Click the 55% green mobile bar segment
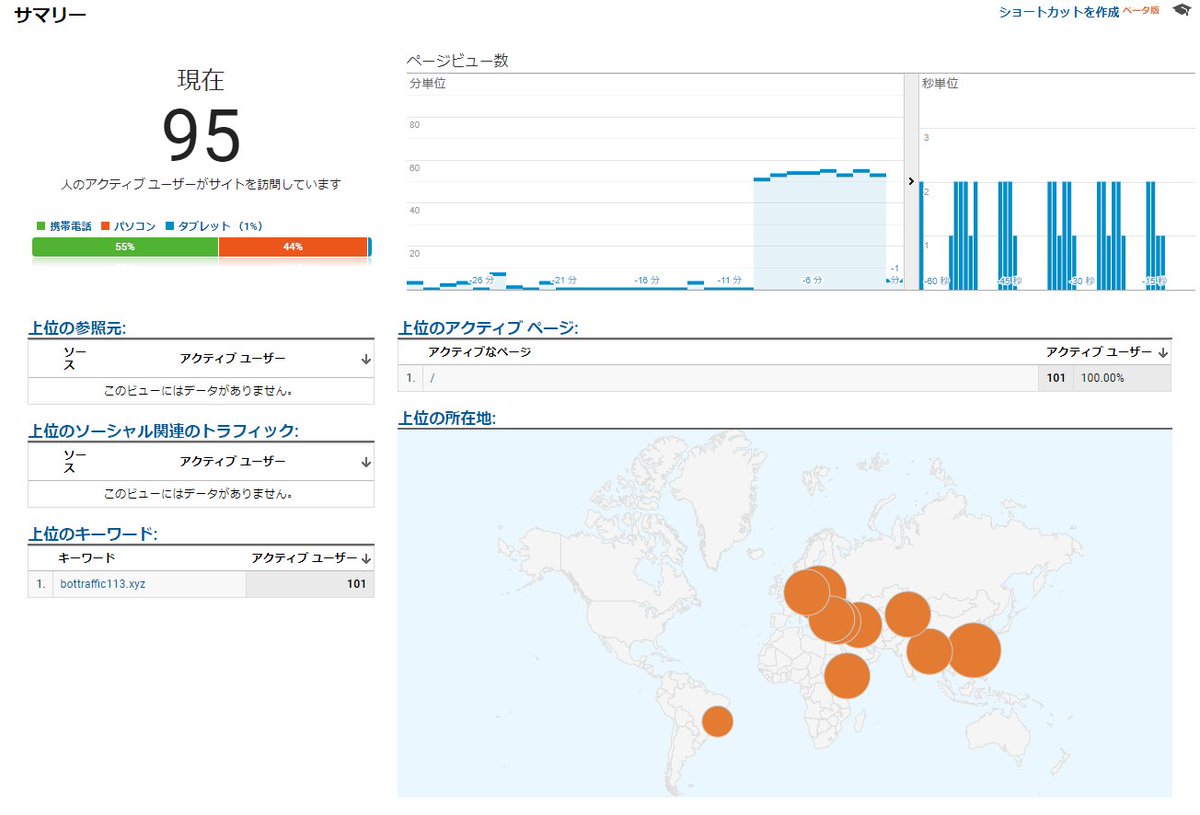 pyautogui.click(x=123, y=245)
